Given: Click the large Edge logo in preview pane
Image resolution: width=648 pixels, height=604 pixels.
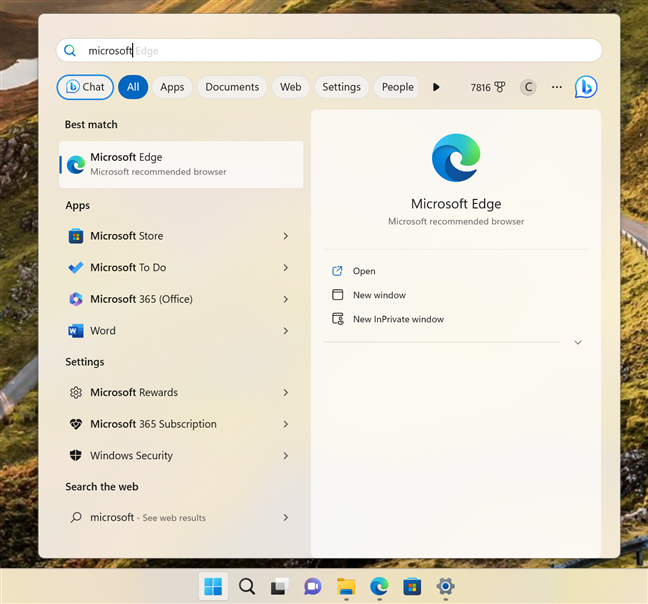Looking at the screenshot, I should pos(456,157).
